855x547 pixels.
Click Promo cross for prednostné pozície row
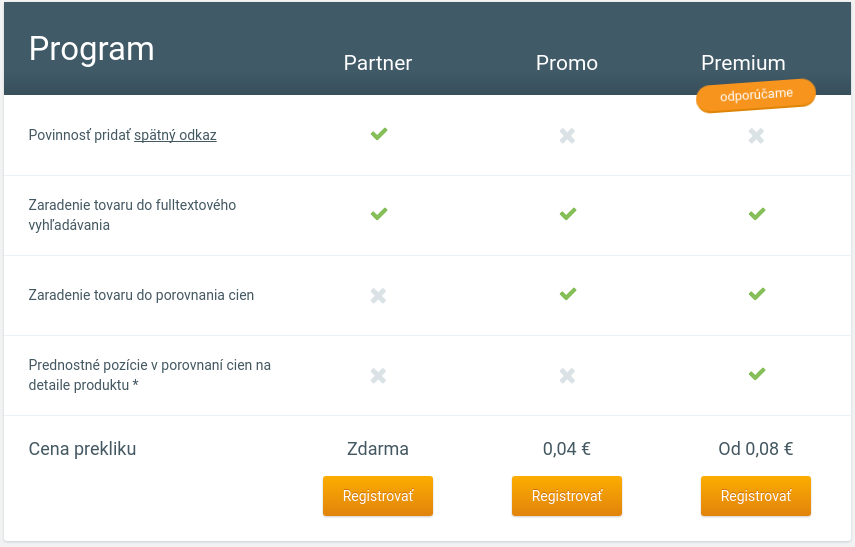point(567,375)
